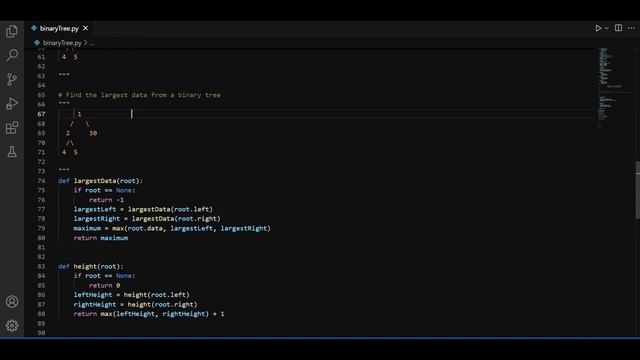Click the 'rightHeight = height(root.right)' line
This screenshot has width=640, height=360.
(x=136, y=304)
